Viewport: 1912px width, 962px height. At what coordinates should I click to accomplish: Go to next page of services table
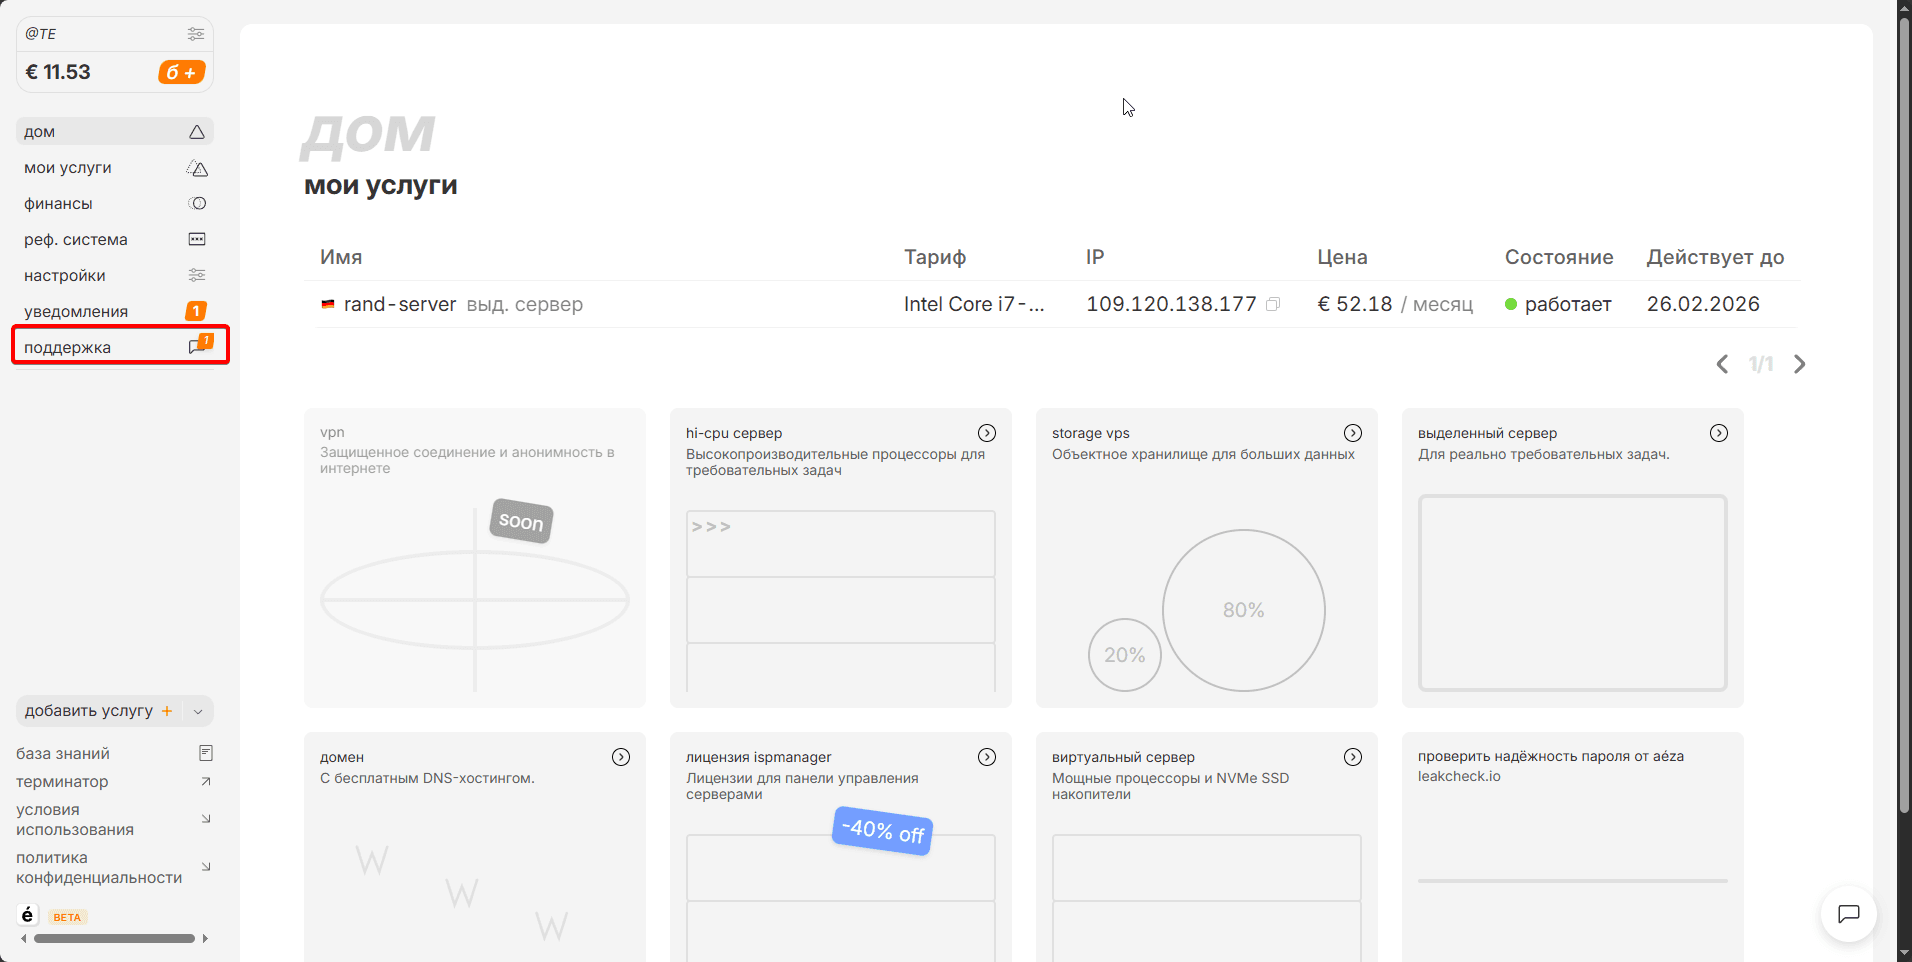coord(1799,364)
